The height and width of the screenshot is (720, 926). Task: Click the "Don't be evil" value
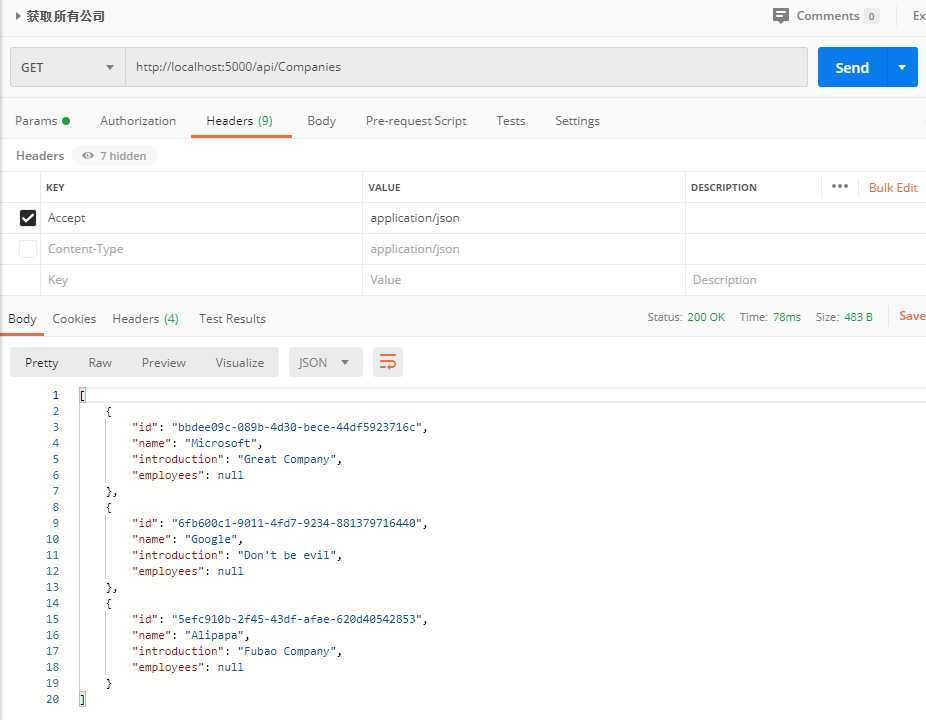tap(287, 555)
